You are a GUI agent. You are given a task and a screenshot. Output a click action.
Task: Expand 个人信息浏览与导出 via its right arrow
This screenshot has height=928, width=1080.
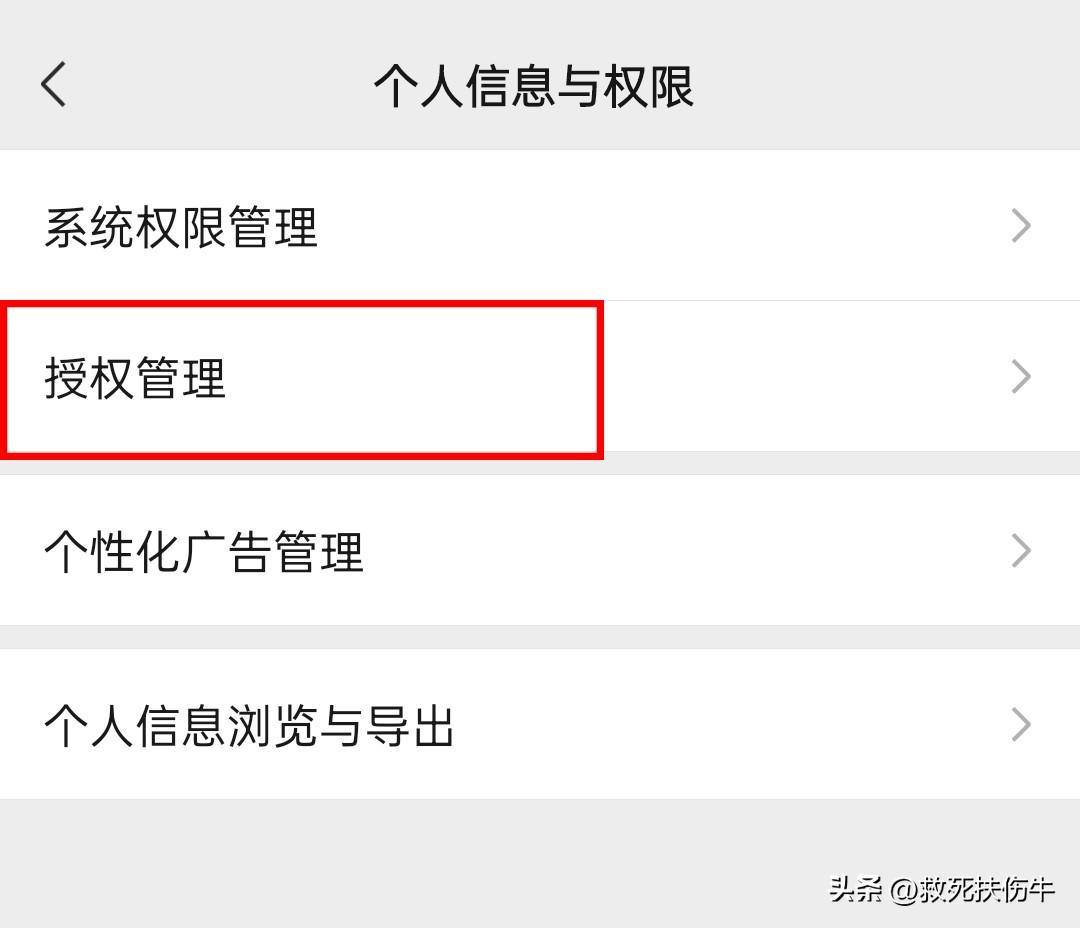click(x=1020, y=725)
